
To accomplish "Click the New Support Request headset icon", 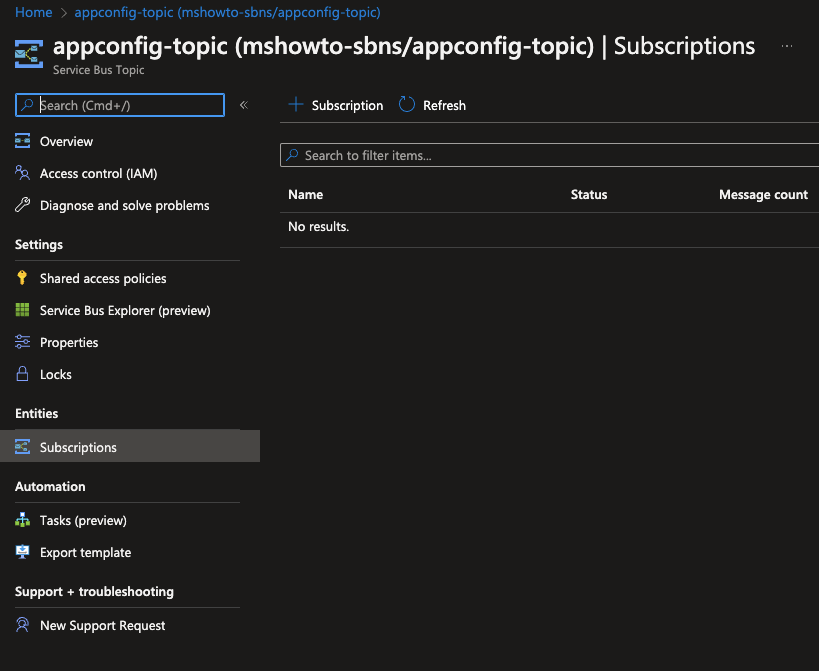I will (x=22, y=625).
